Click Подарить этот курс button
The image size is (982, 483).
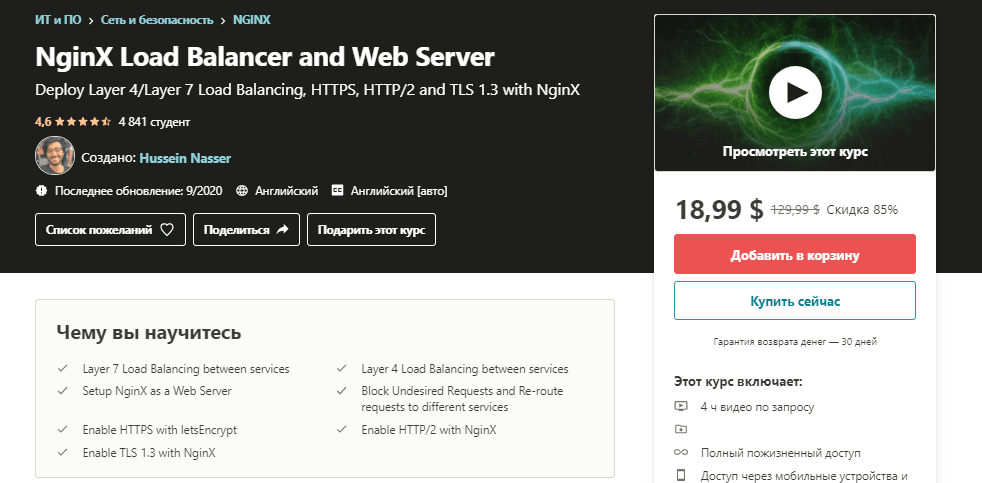(371, 229)
